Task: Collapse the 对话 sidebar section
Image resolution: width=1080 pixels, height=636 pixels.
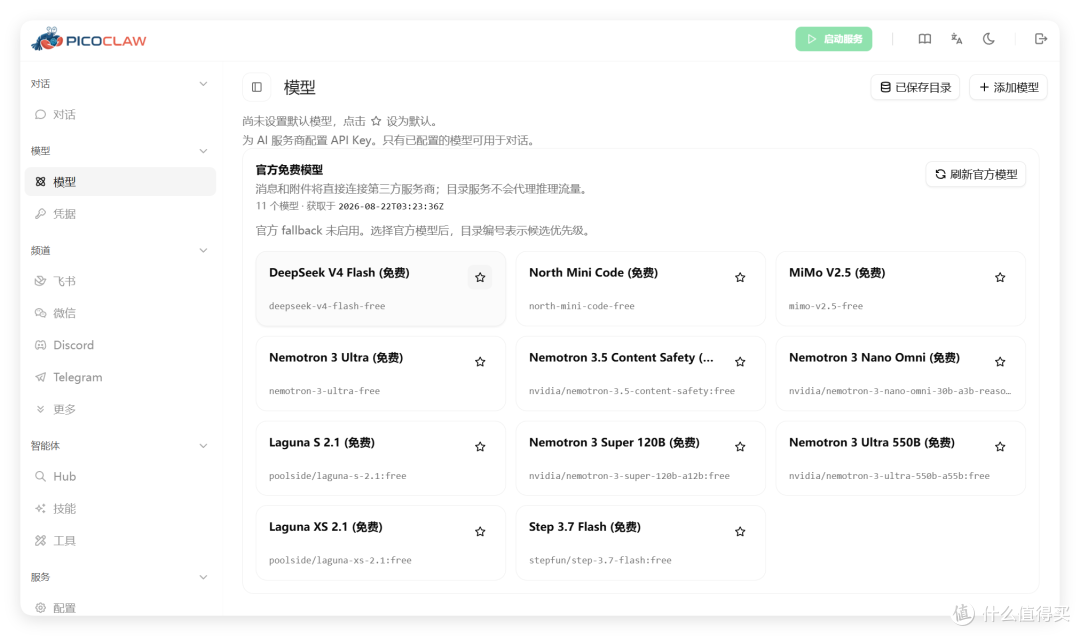Action: pos(203,84)
